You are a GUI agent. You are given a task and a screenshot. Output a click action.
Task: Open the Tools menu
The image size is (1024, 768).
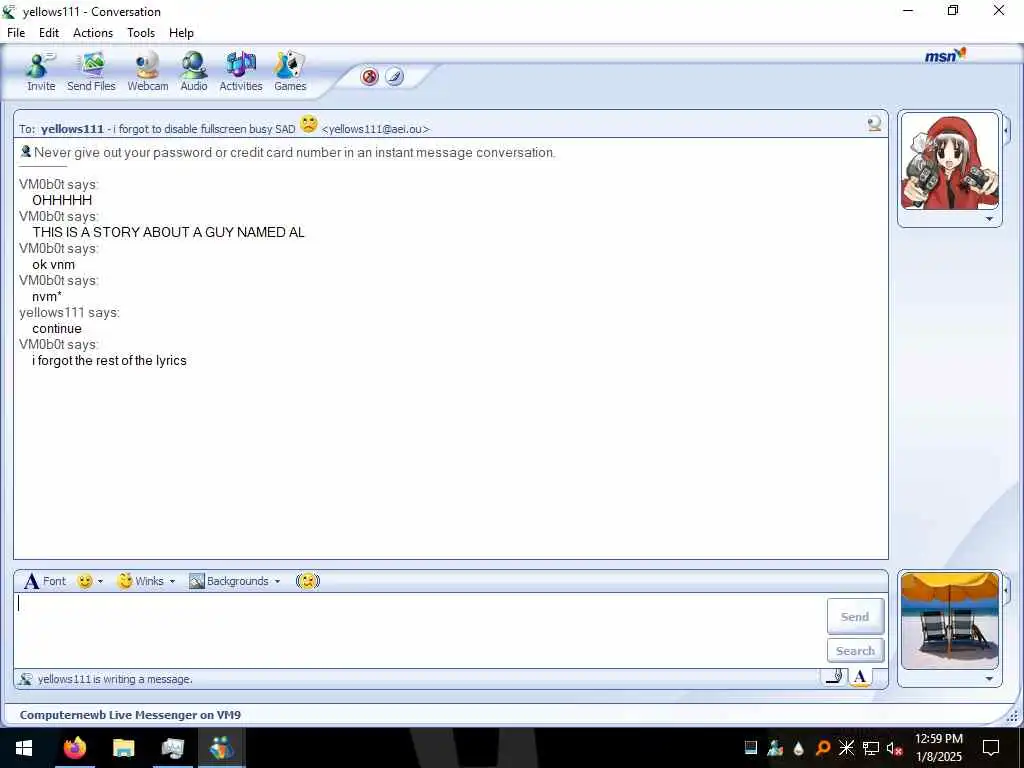coord(140,33)
